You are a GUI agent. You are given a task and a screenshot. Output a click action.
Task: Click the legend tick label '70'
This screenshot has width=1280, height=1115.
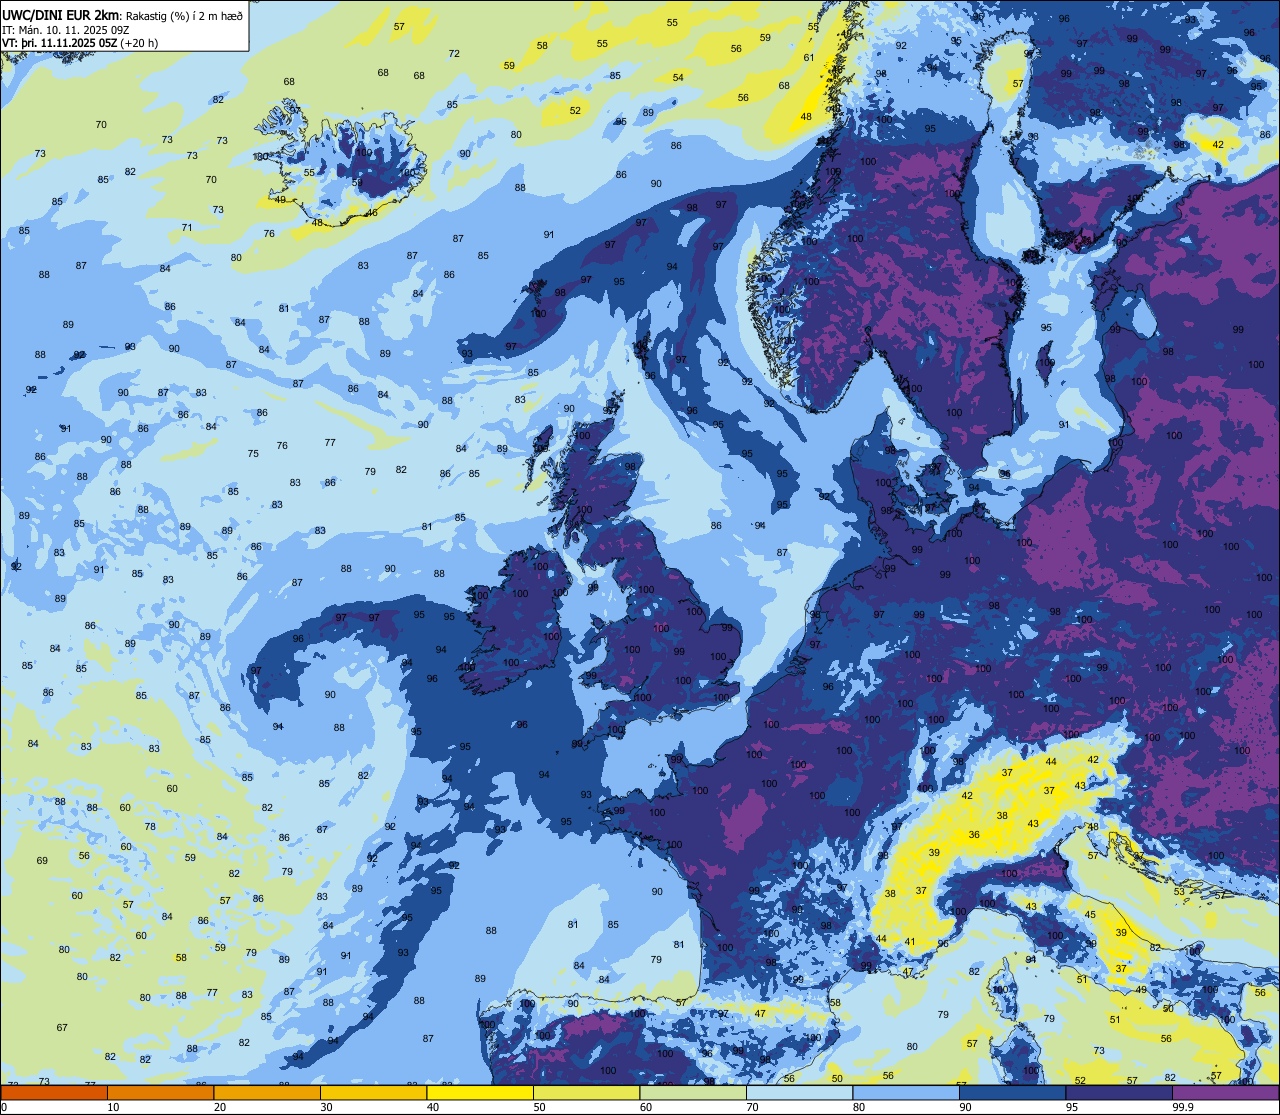tap(752, 1107)
